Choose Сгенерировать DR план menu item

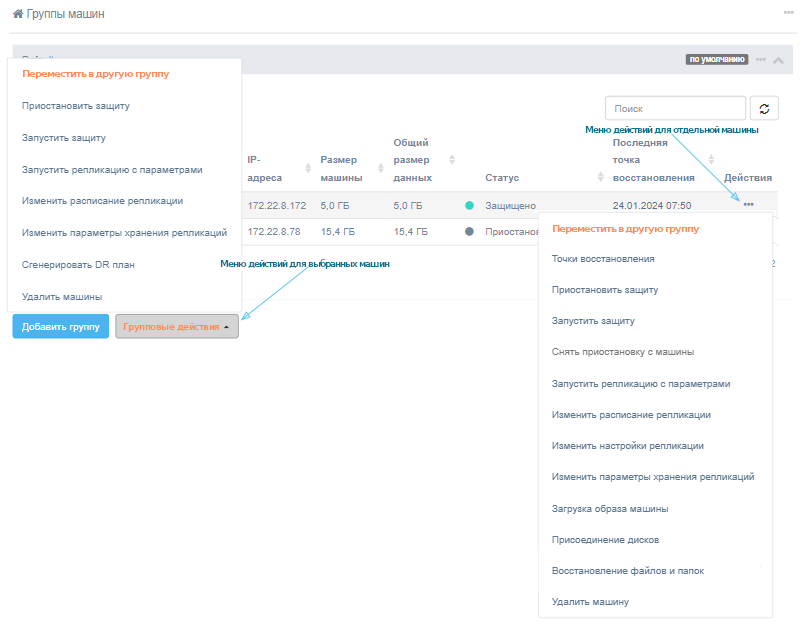pyautogui.click(x=78, y=265)
